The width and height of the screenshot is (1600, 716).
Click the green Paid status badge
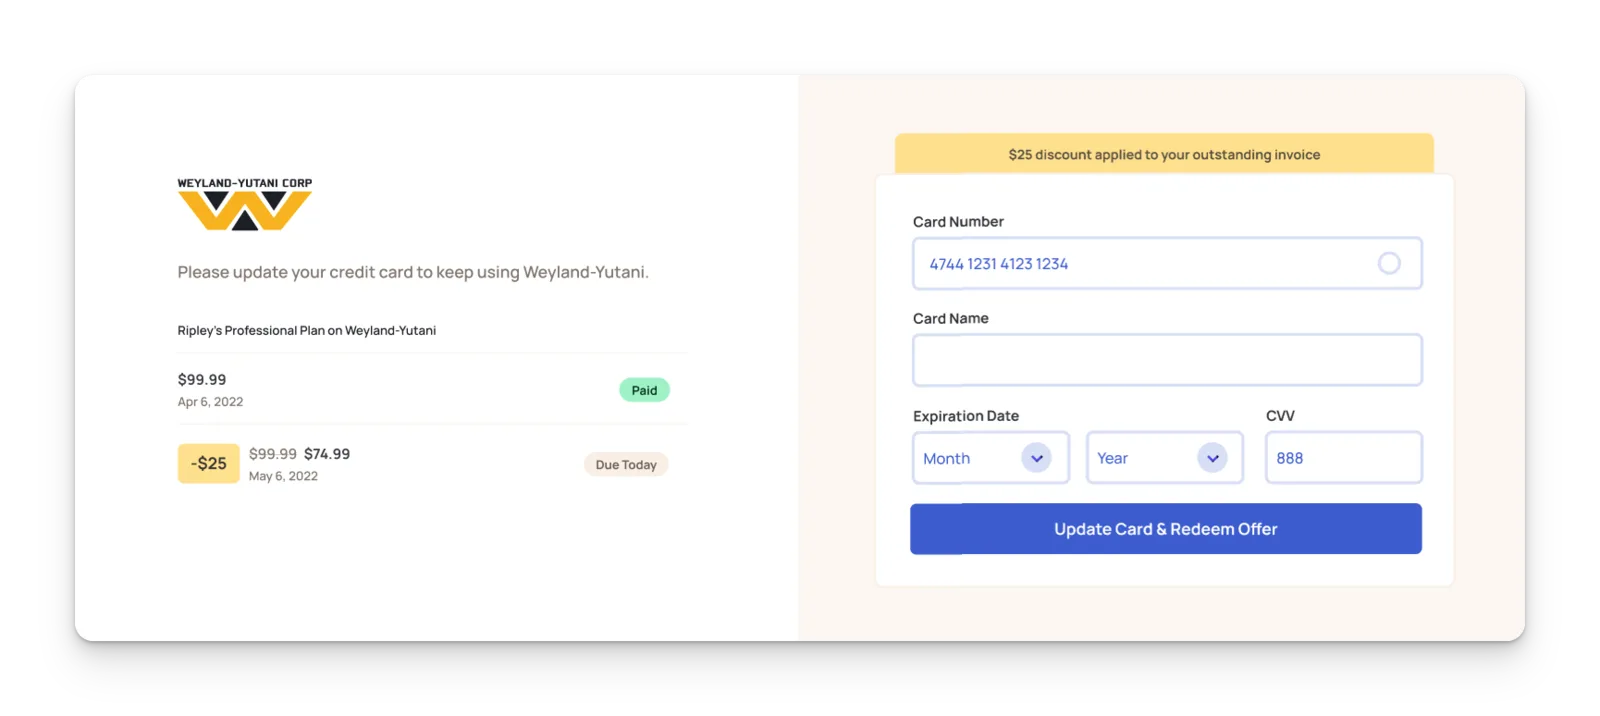coord(644,390)
